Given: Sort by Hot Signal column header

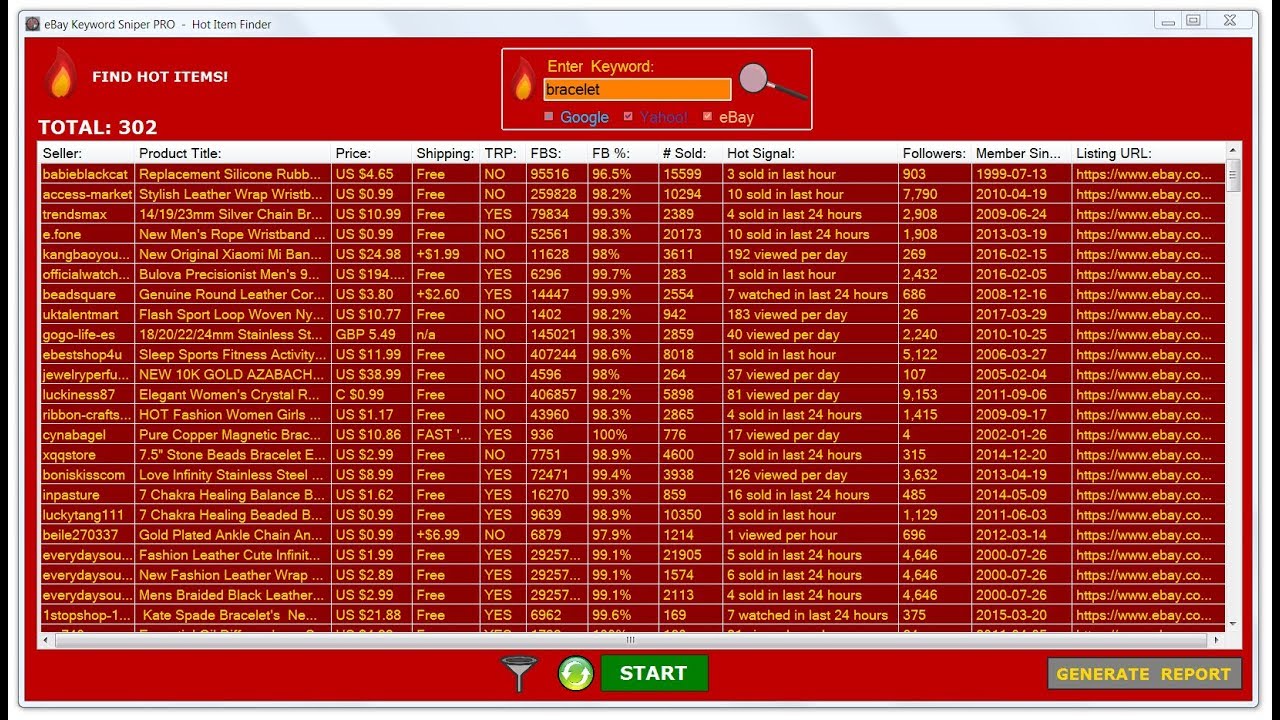Looking at the screenshot, I should coord(810,153).
